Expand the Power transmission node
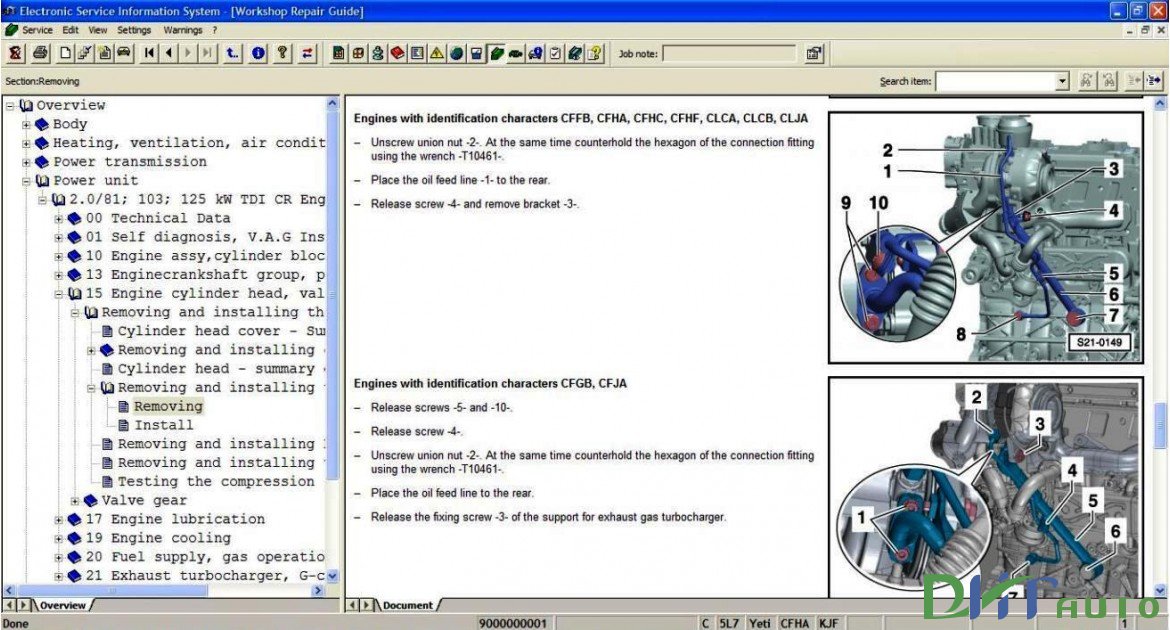1170x630 pixels. 26,162
